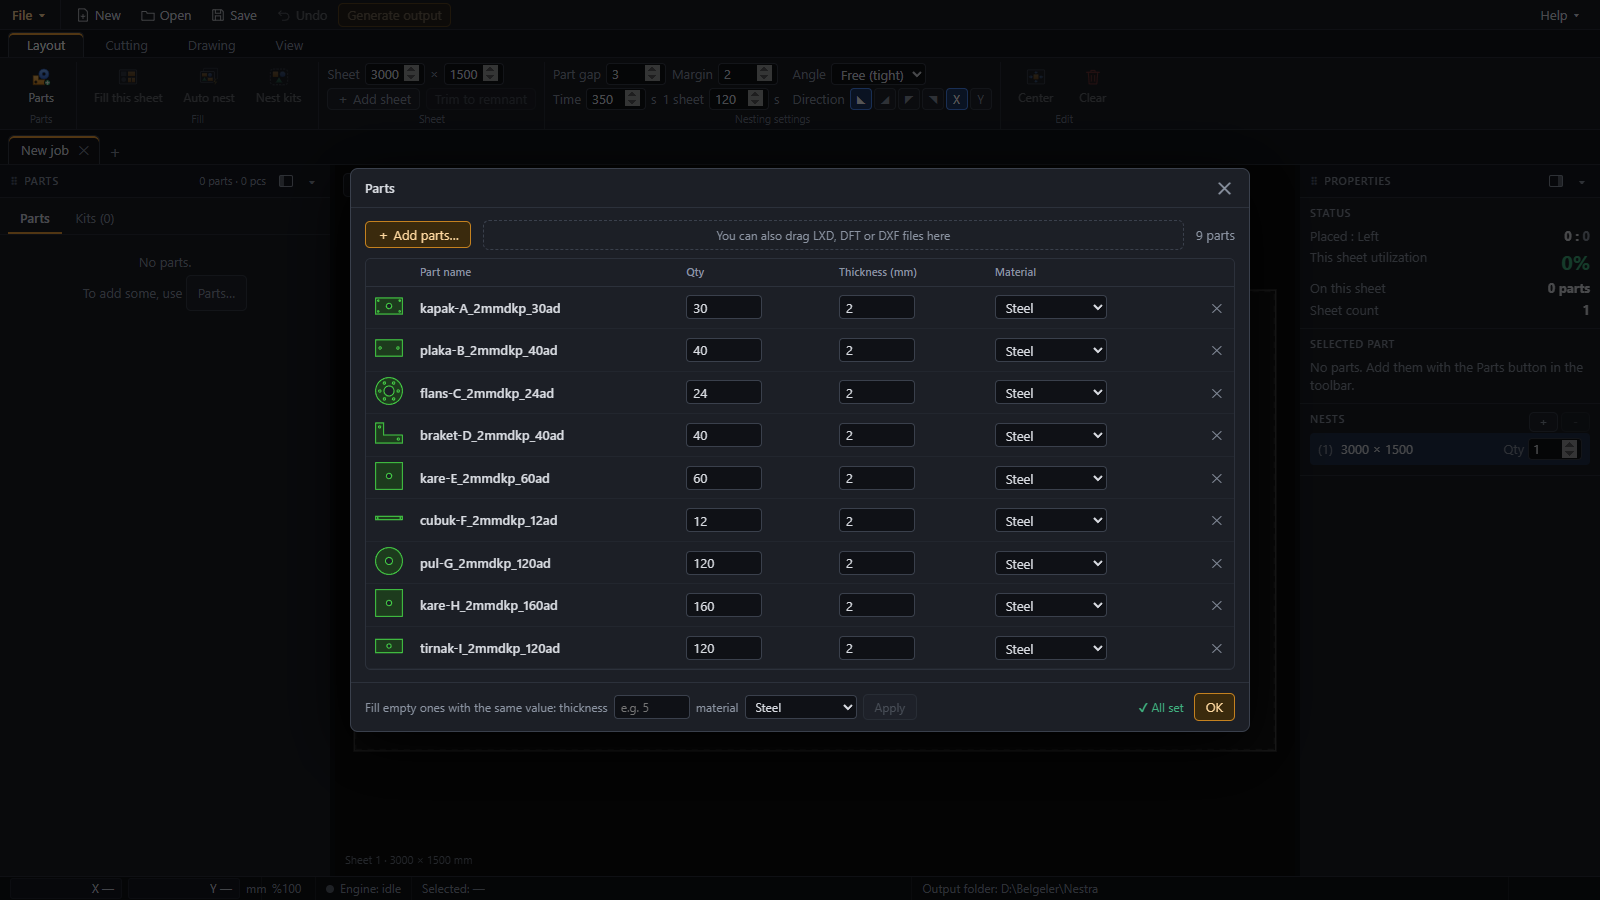Click the Add sheet button
1600x900 pixels.
(x=374, y=99)
